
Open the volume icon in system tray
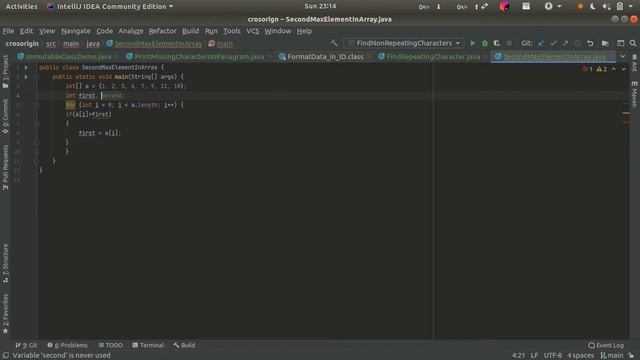[606, 7]
